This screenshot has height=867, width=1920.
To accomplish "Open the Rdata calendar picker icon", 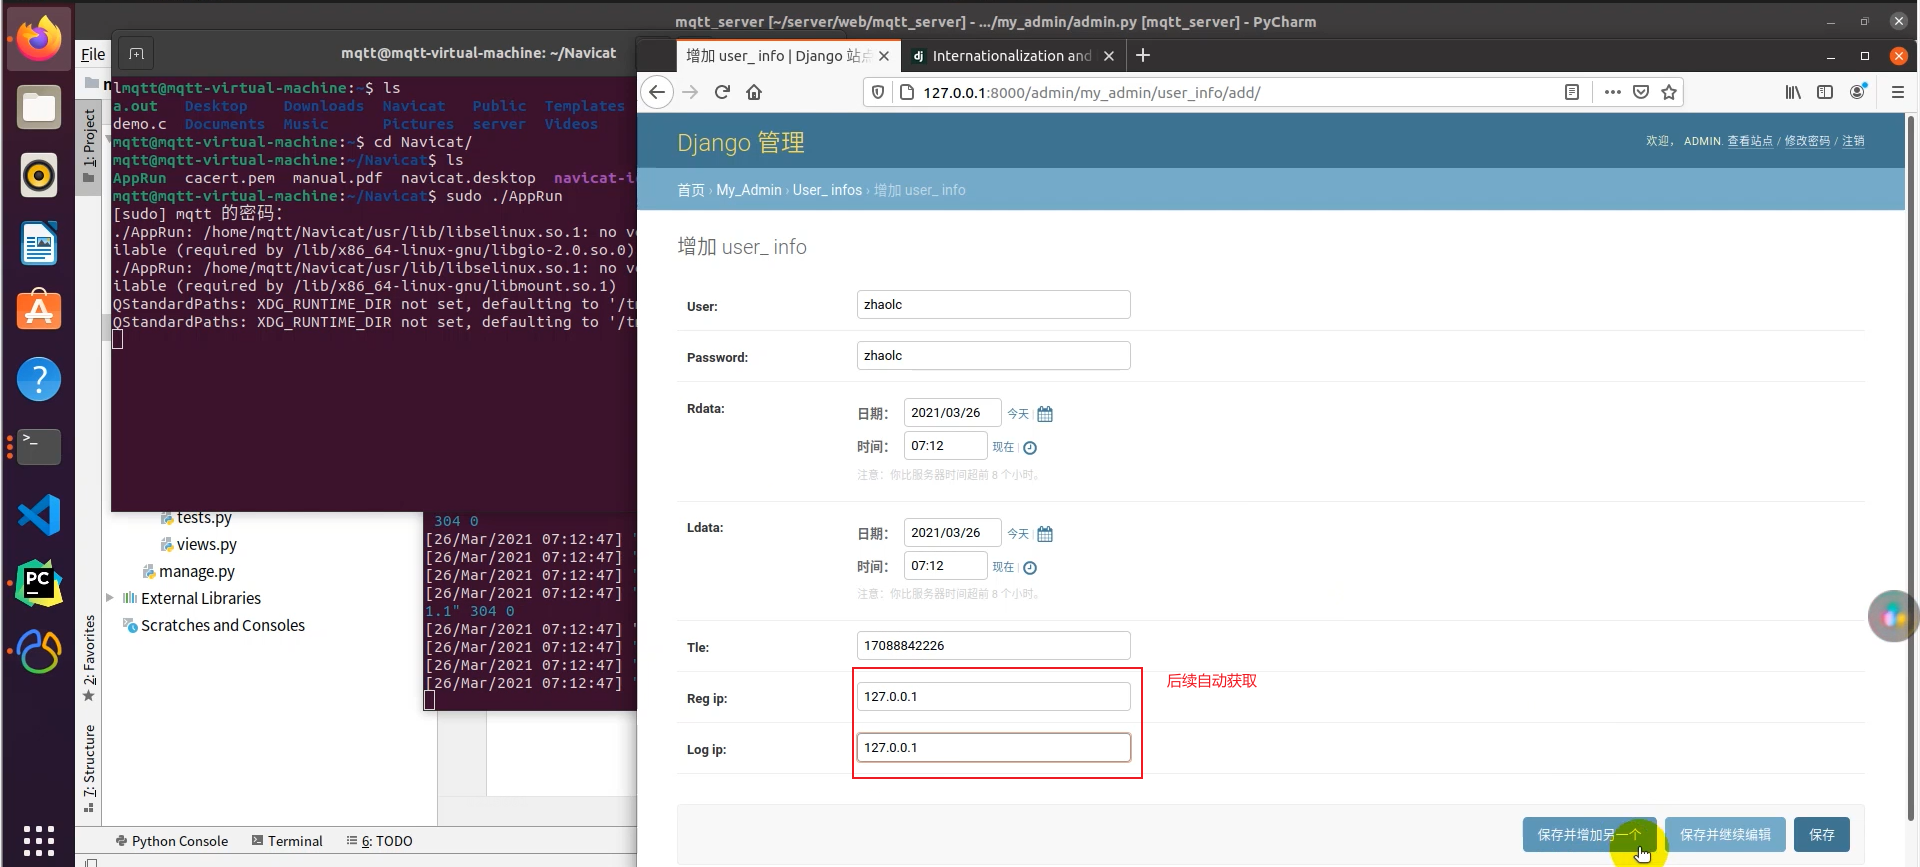I will [1045, 414].
